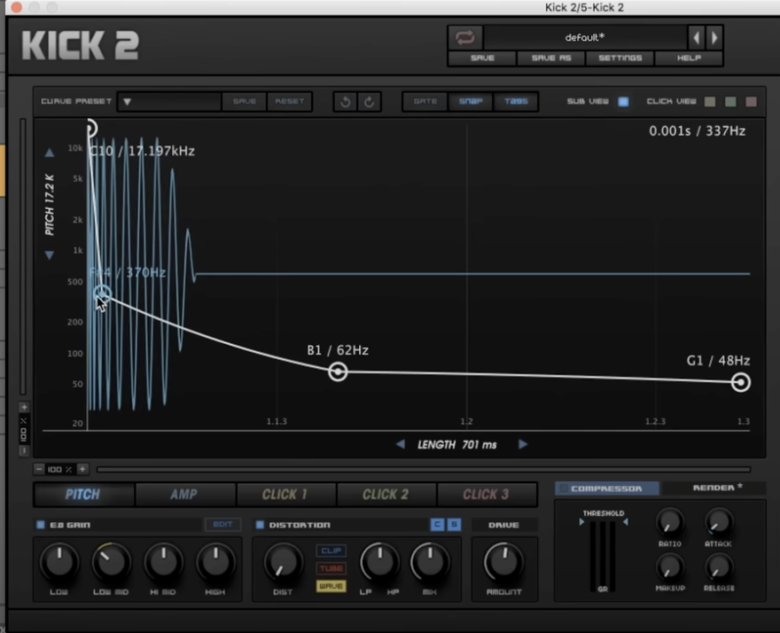The image size is (780, 633).
Task: Click horizontal zoom minus button
Action: (39, 469)
